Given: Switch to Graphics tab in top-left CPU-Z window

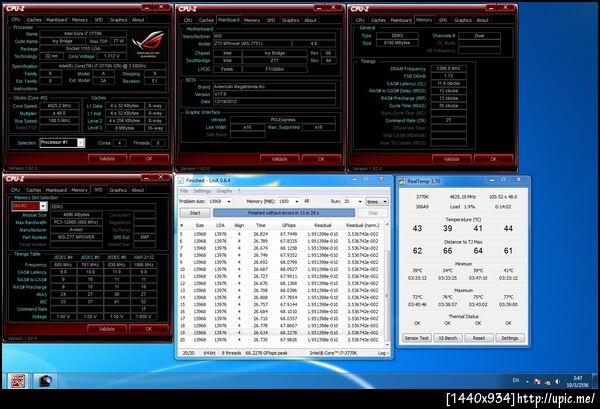Looking at the screenshot, I should coord(118,20).
